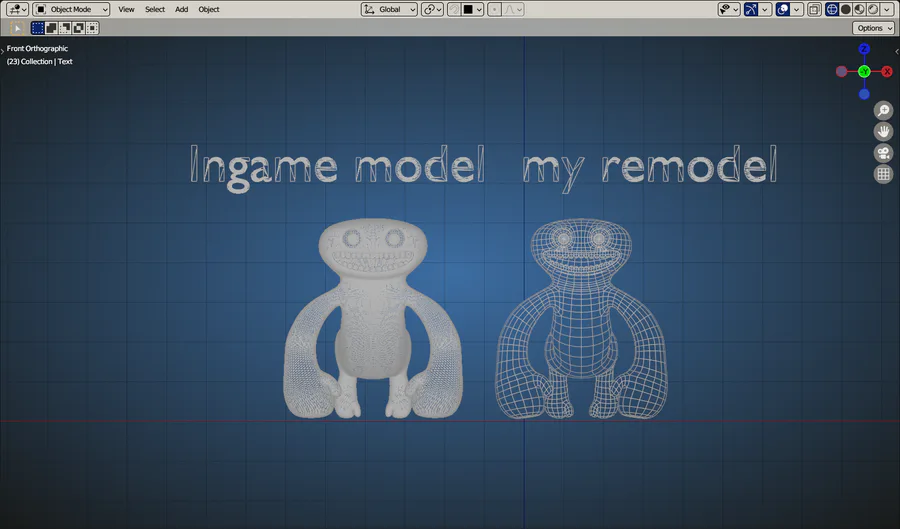Click the zoom view magnifier button

click(883, 110)
